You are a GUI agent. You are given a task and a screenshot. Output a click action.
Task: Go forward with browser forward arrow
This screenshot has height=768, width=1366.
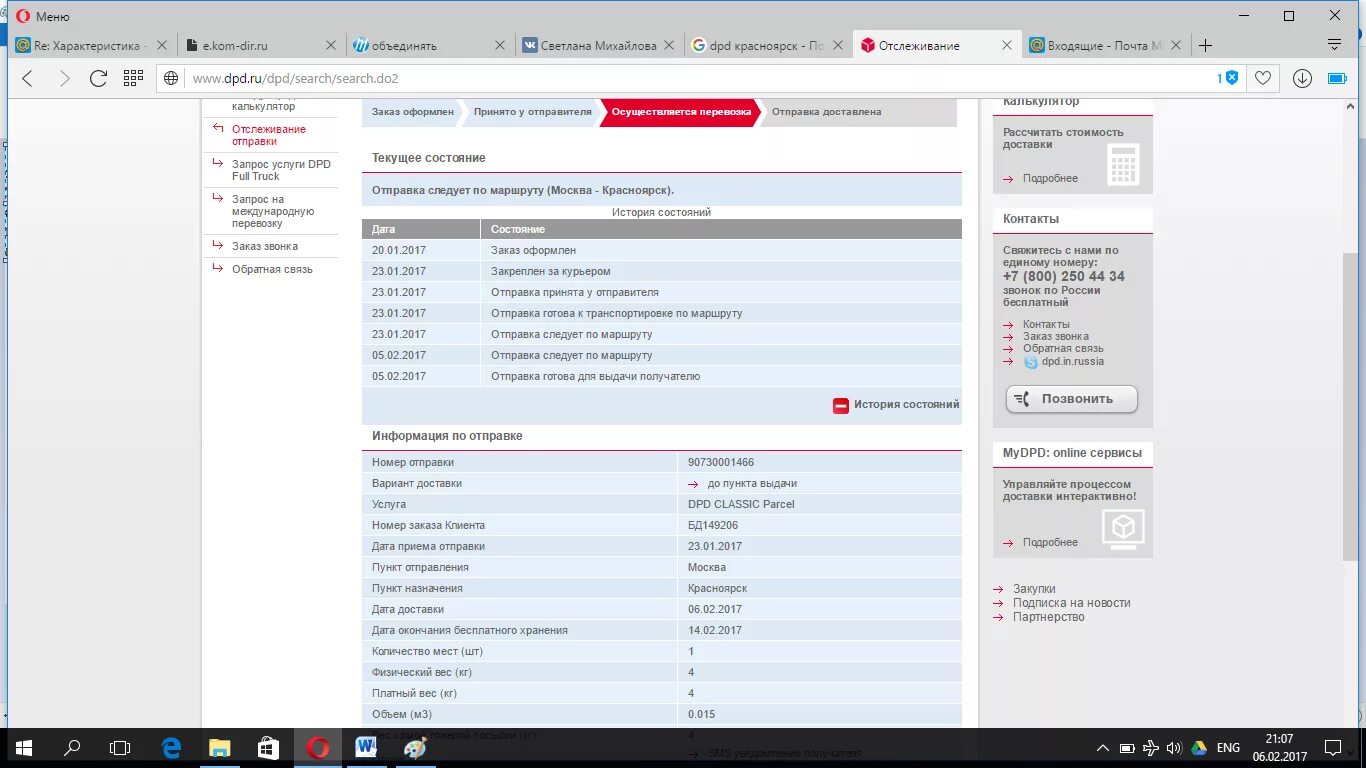tap(64, 78)
